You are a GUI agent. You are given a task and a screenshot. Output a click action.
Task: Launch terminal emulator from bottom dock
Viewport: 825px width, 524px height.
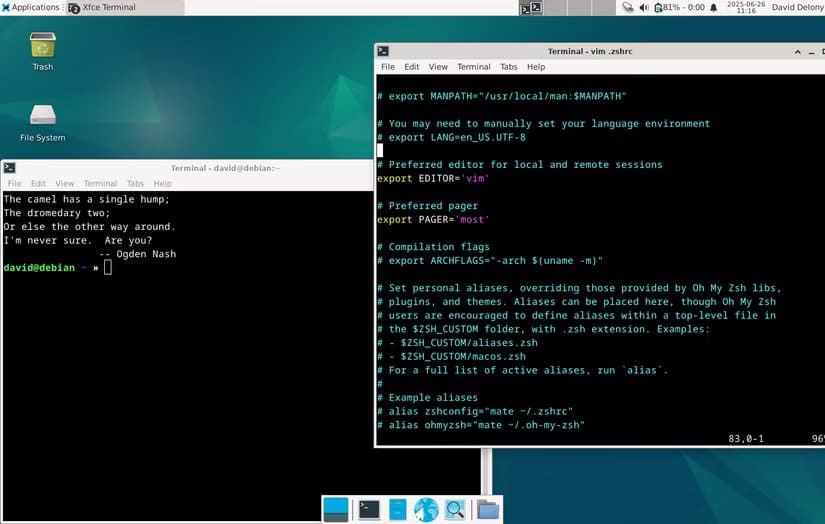(369, 509)
